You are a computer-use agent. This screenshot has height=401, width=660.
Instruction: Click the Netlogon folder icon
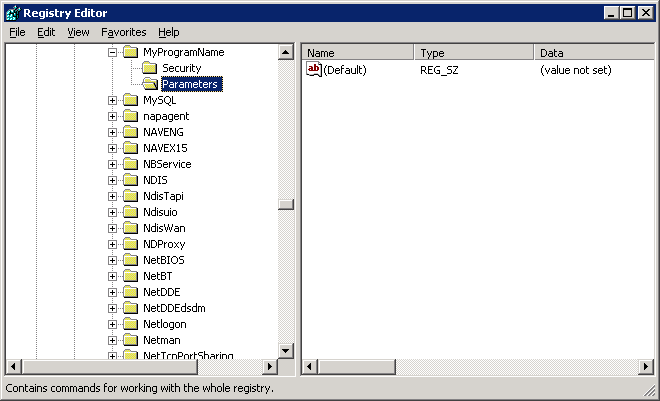[x=131, y=324]
